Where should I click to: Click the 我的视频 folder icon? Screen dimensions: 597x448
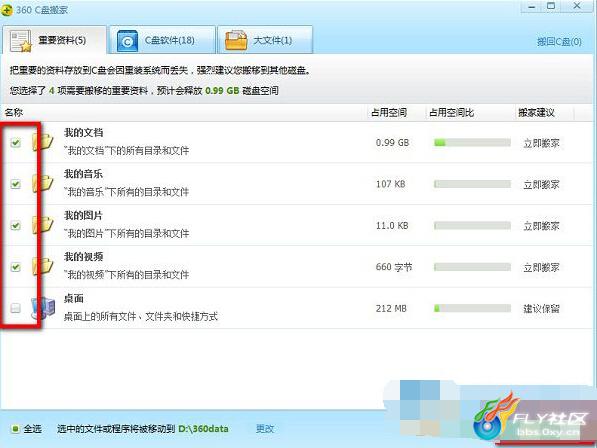(43, 266)
